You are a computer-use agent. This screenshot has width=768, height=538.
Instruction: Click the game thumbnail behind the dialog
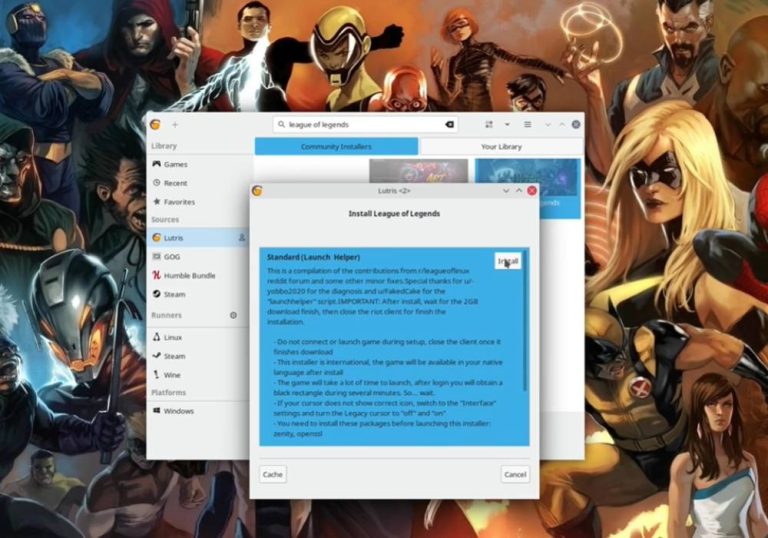click(x=418, y=171)
